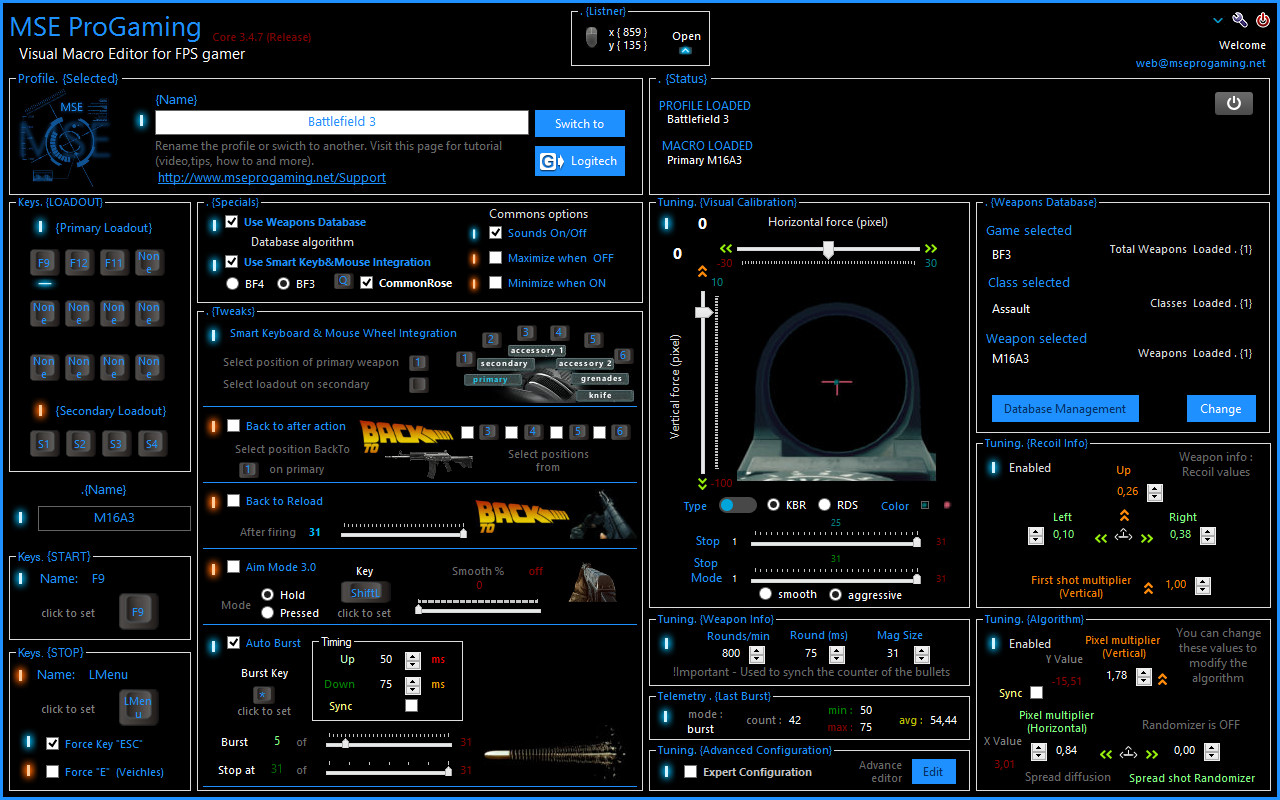Disable the Auto Burst checkbox
Viewport: 1280px width, 800px height.
click(x=234, y=643)
